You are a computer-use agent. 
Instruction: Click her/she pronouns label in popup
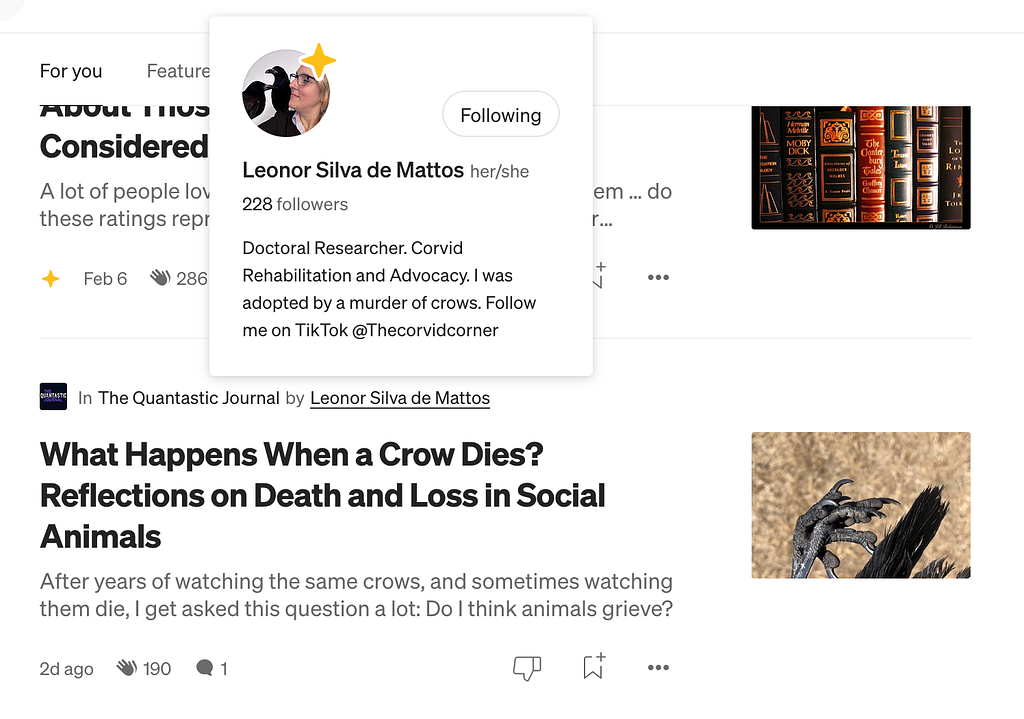tap(500, 172)
